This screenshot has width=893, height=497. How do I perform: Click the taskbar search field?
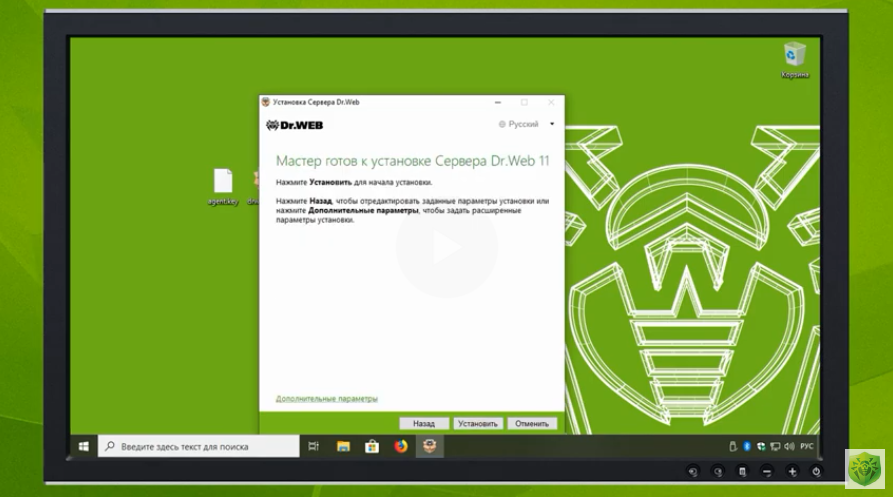199,446
